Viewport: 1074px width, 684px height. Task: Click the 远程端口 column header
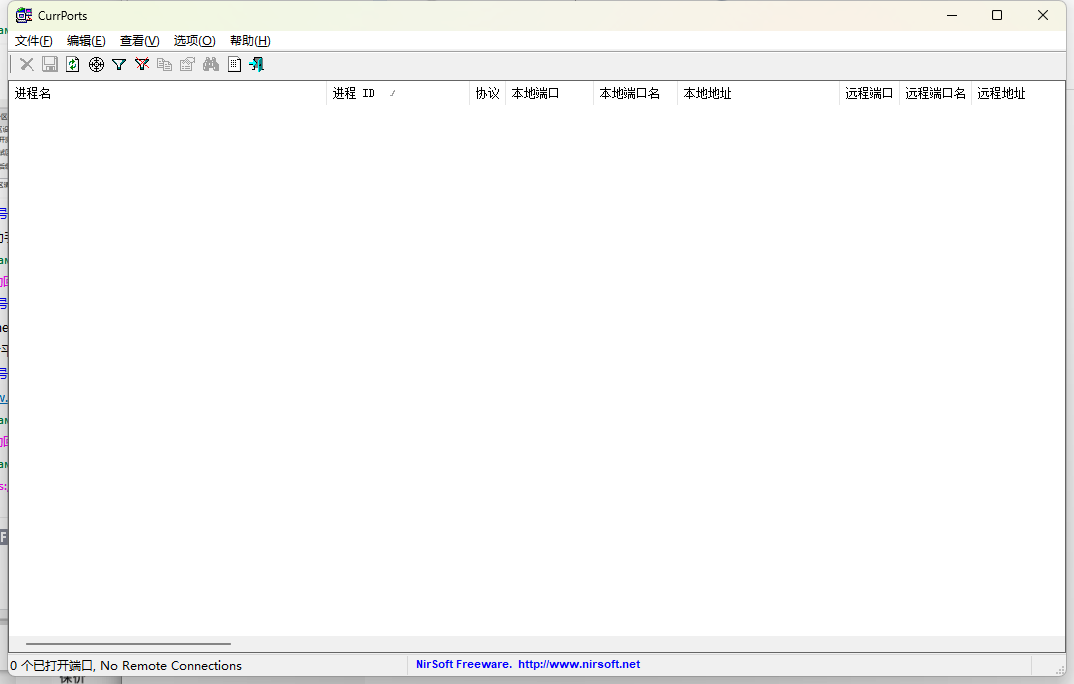coord(868,93)
